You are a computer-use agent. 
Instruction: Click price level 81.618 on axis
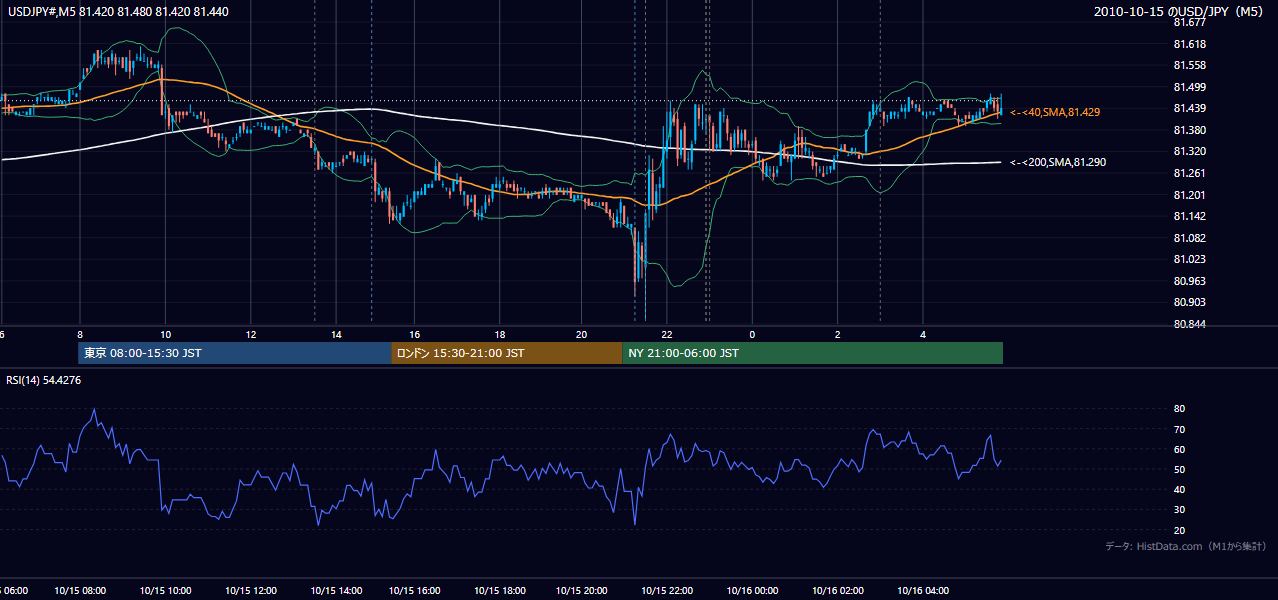pos(1190,44)
